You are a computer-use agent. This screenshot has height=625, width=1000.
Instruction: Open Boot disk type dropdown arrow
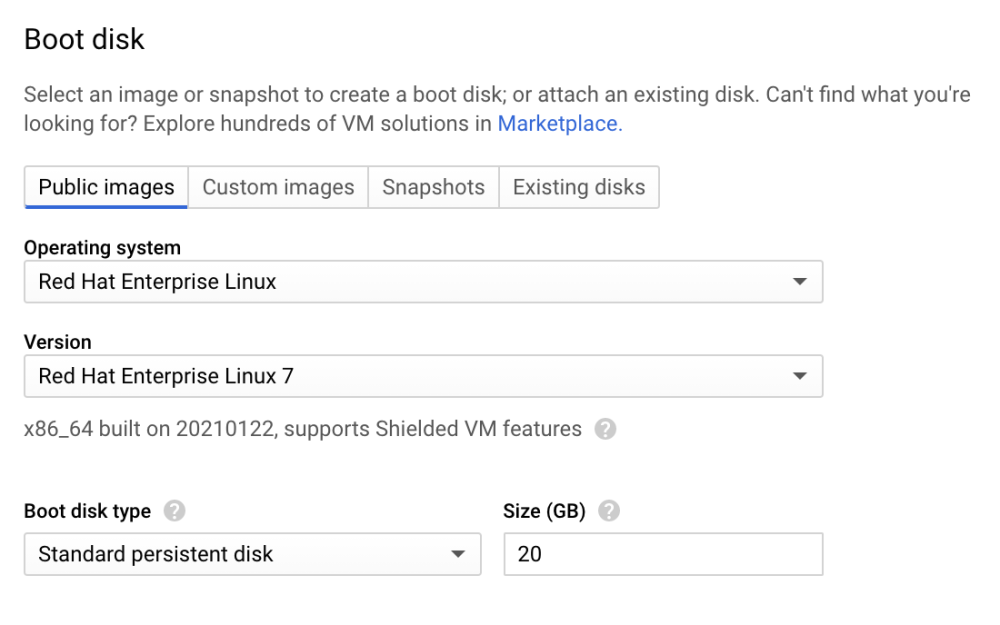coord(457,554)
